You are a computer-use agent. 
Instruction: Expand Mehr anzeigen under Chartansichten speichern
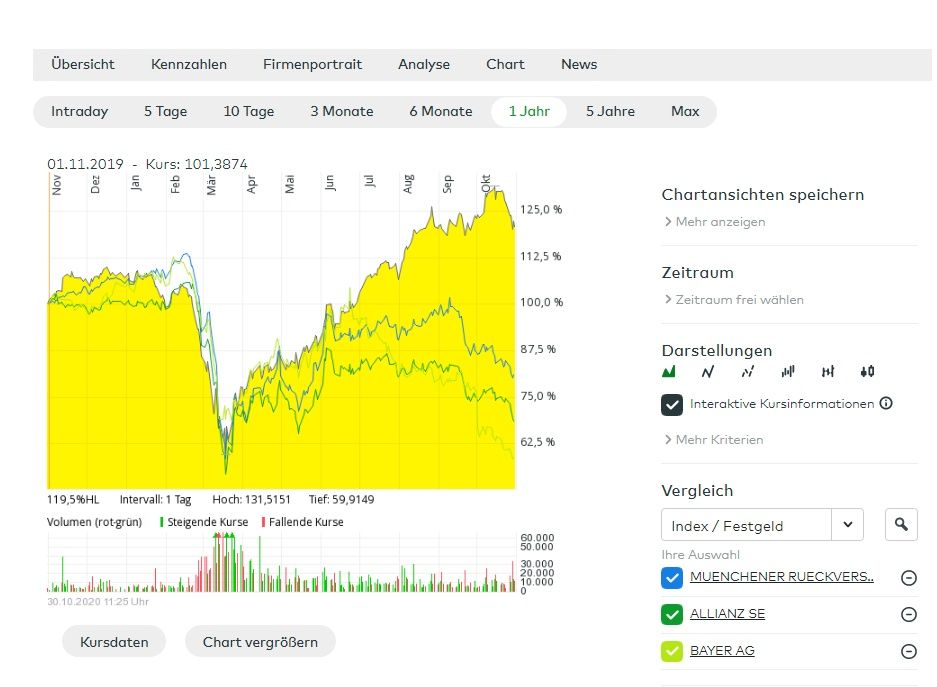click(719, 222)
